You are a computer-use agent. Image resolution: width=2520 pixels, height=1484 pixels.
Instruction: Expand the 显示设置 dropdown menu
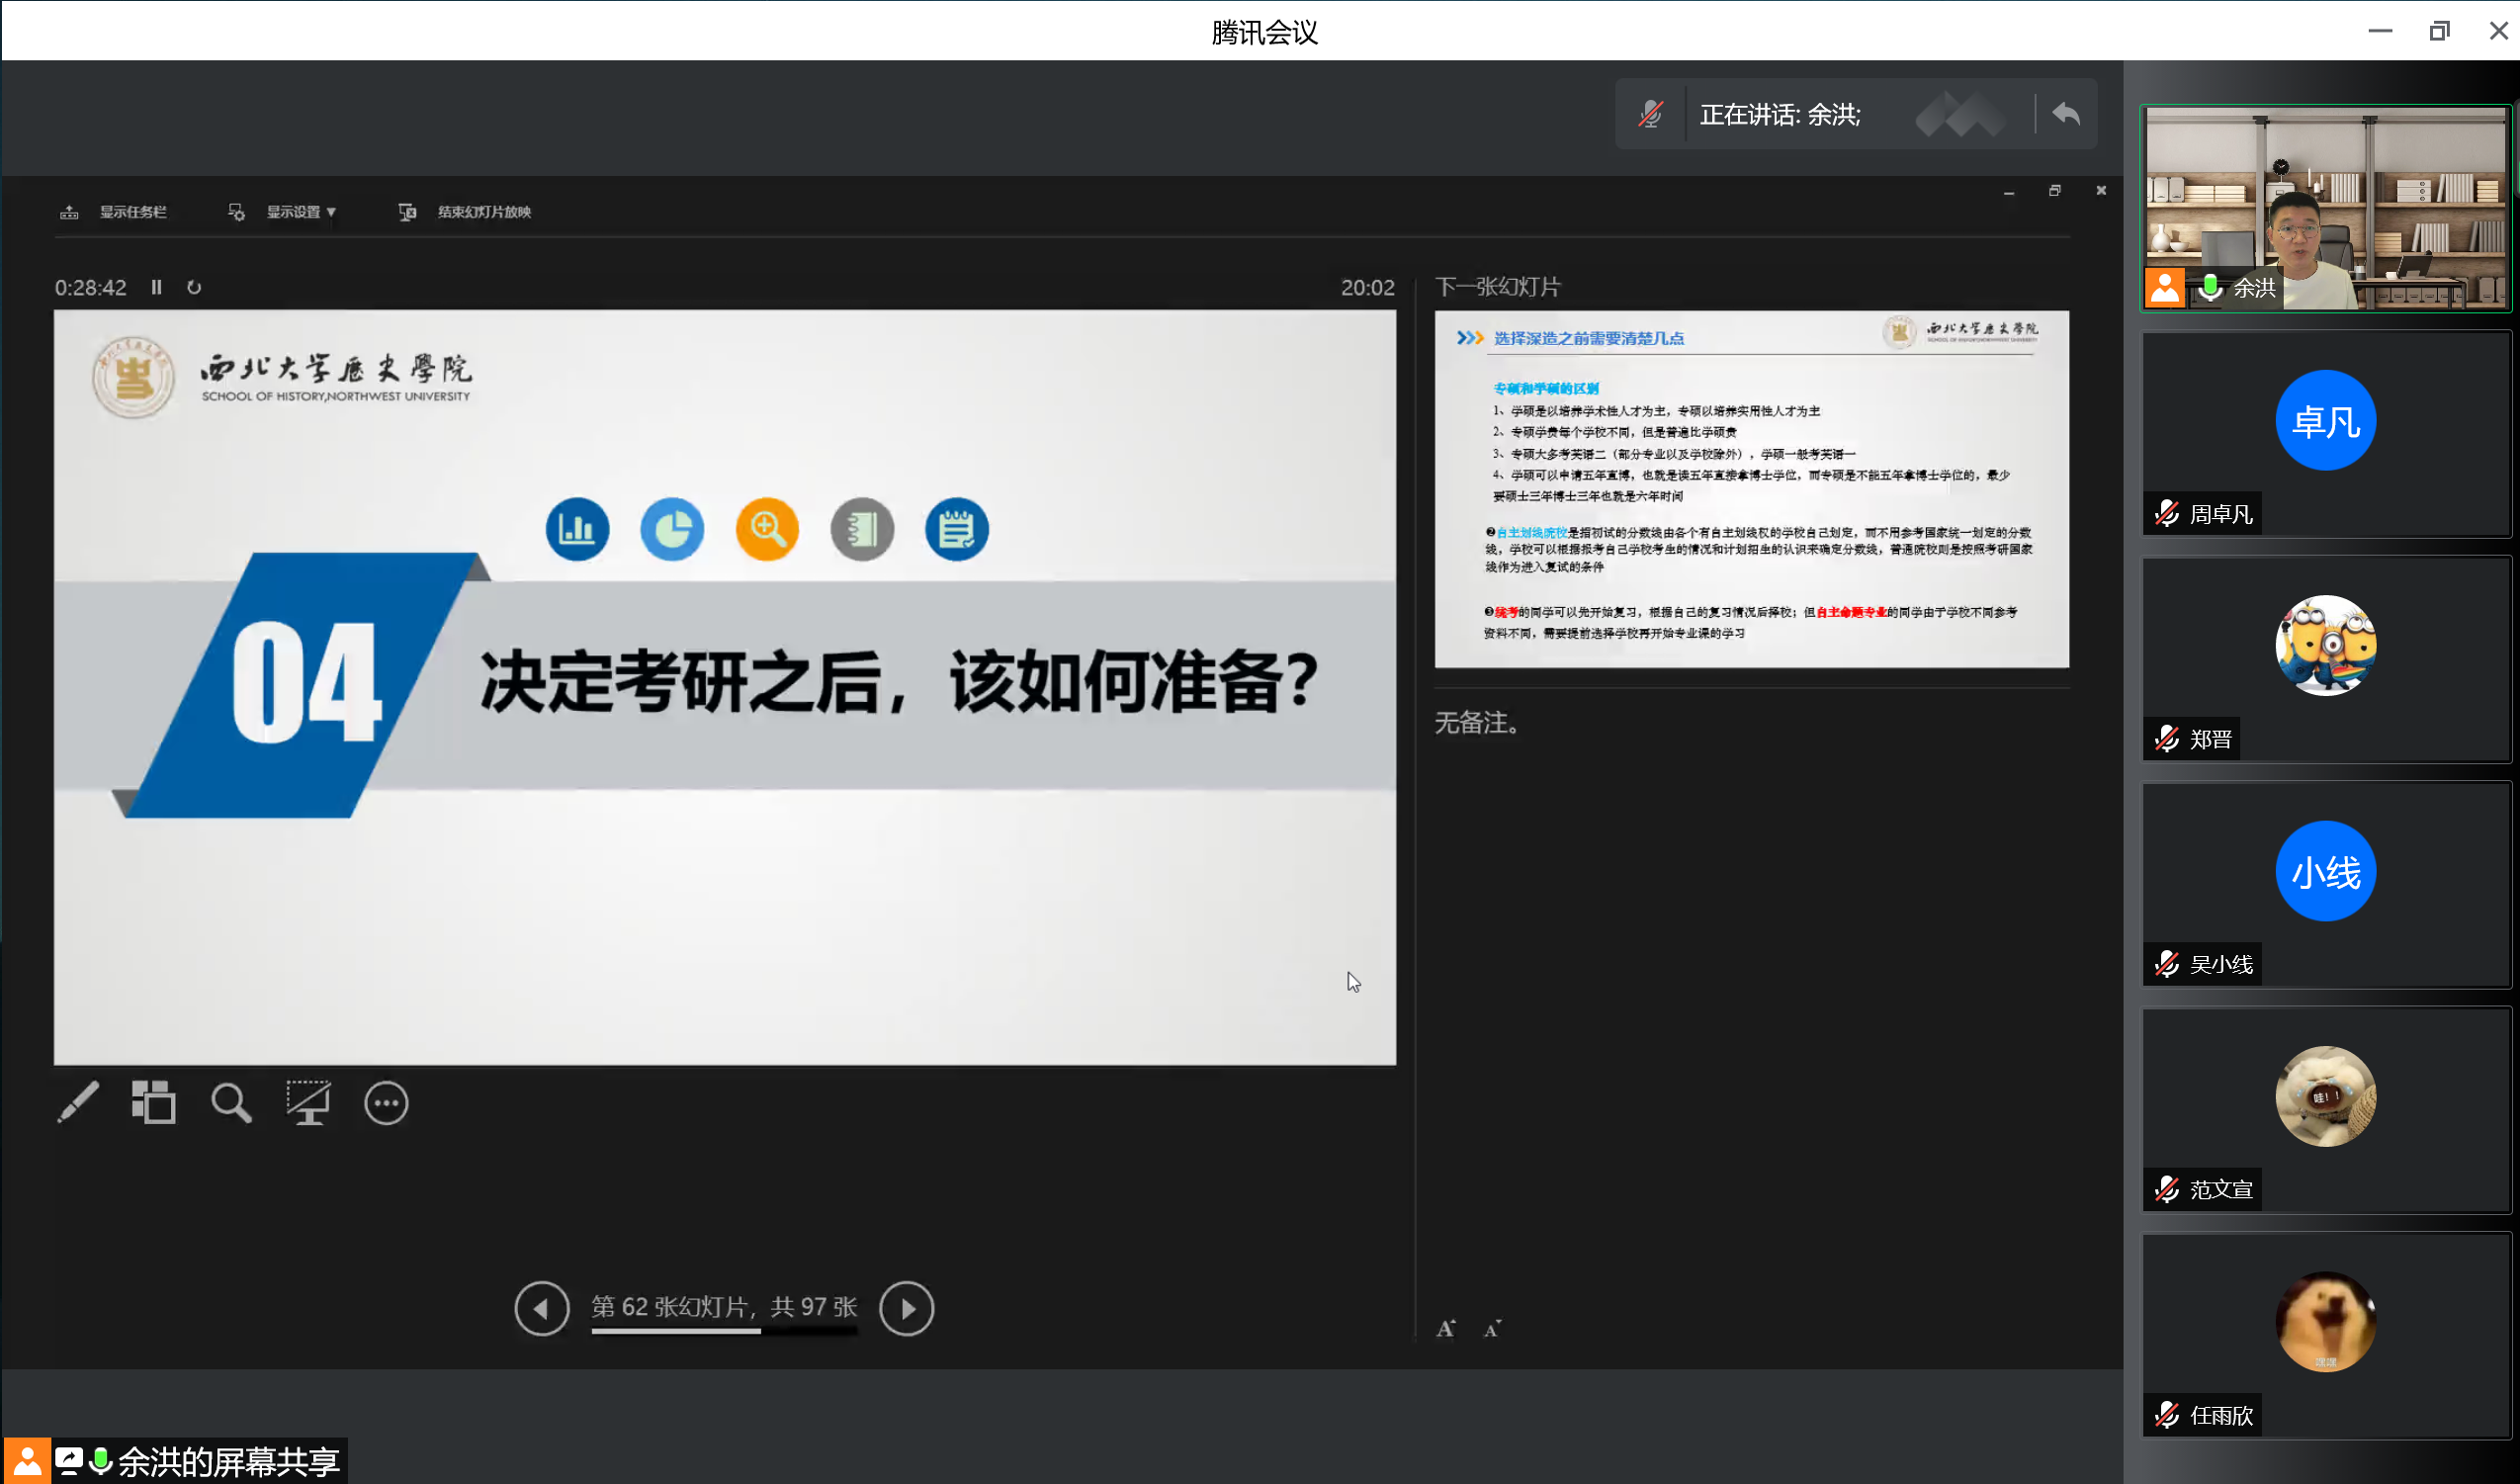click(299, 212)
